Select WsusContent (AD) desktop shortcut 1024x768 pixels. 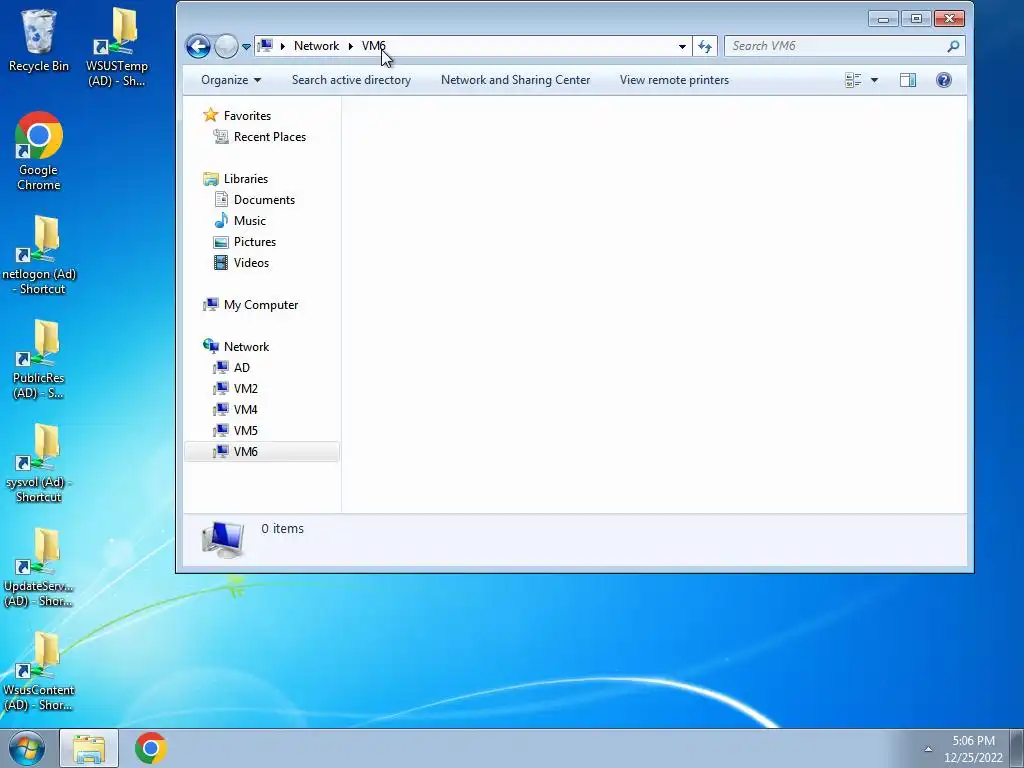click(x=39, y=671)
